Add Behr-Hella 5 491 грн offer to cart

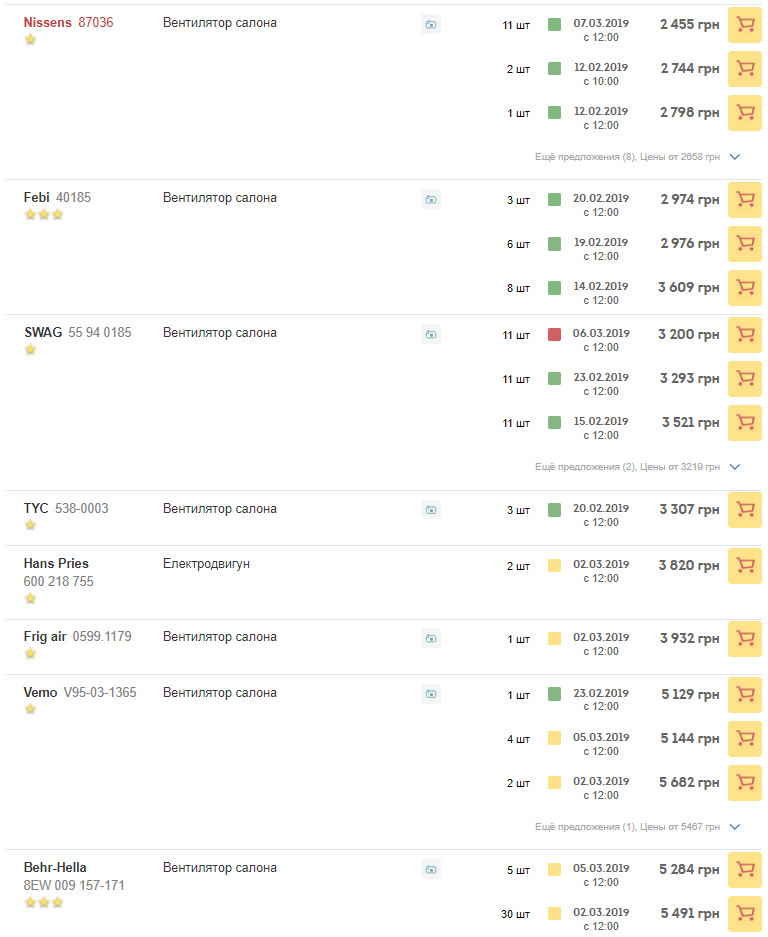tap(745, 914)
